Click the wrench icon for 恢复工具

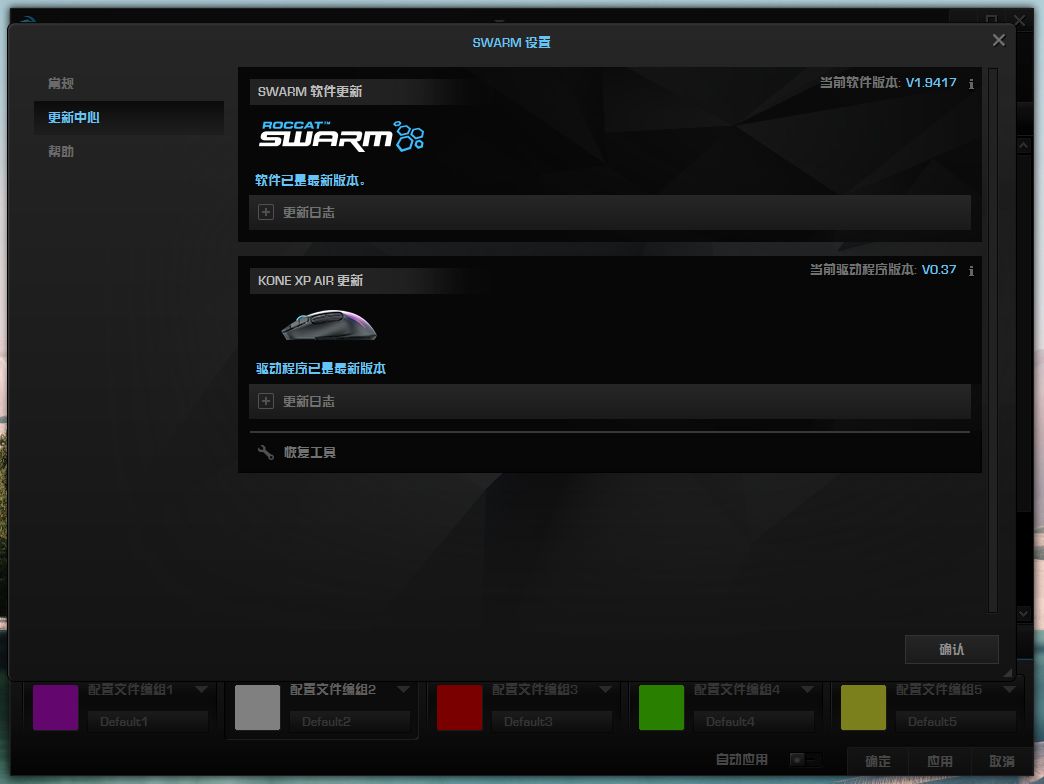click(x=266, y=453)
